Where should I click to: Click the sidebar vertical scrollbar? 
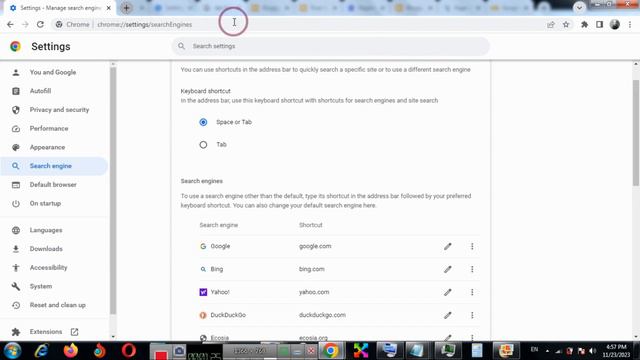113,191
